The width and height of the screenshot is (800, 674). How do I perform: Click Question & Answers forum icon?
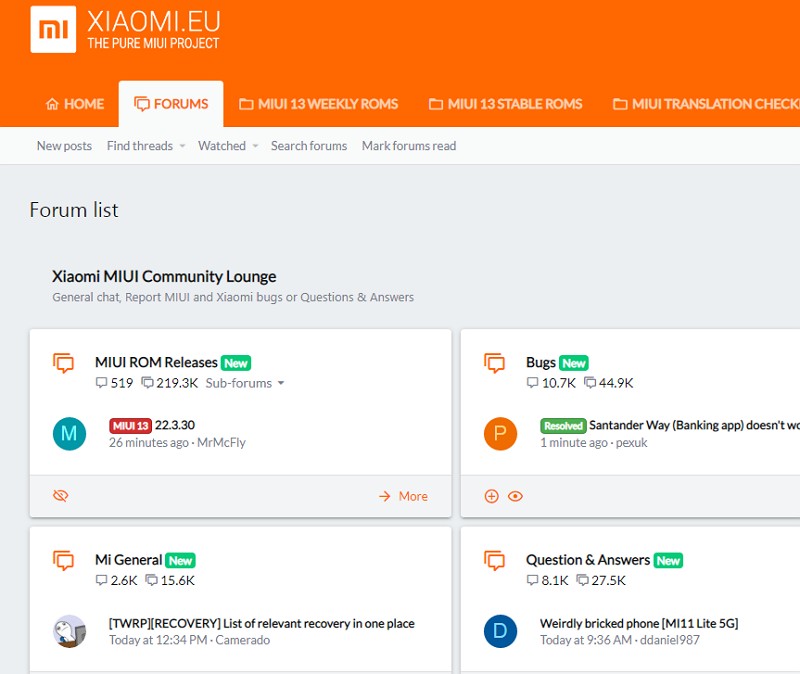tap(494, 560)
